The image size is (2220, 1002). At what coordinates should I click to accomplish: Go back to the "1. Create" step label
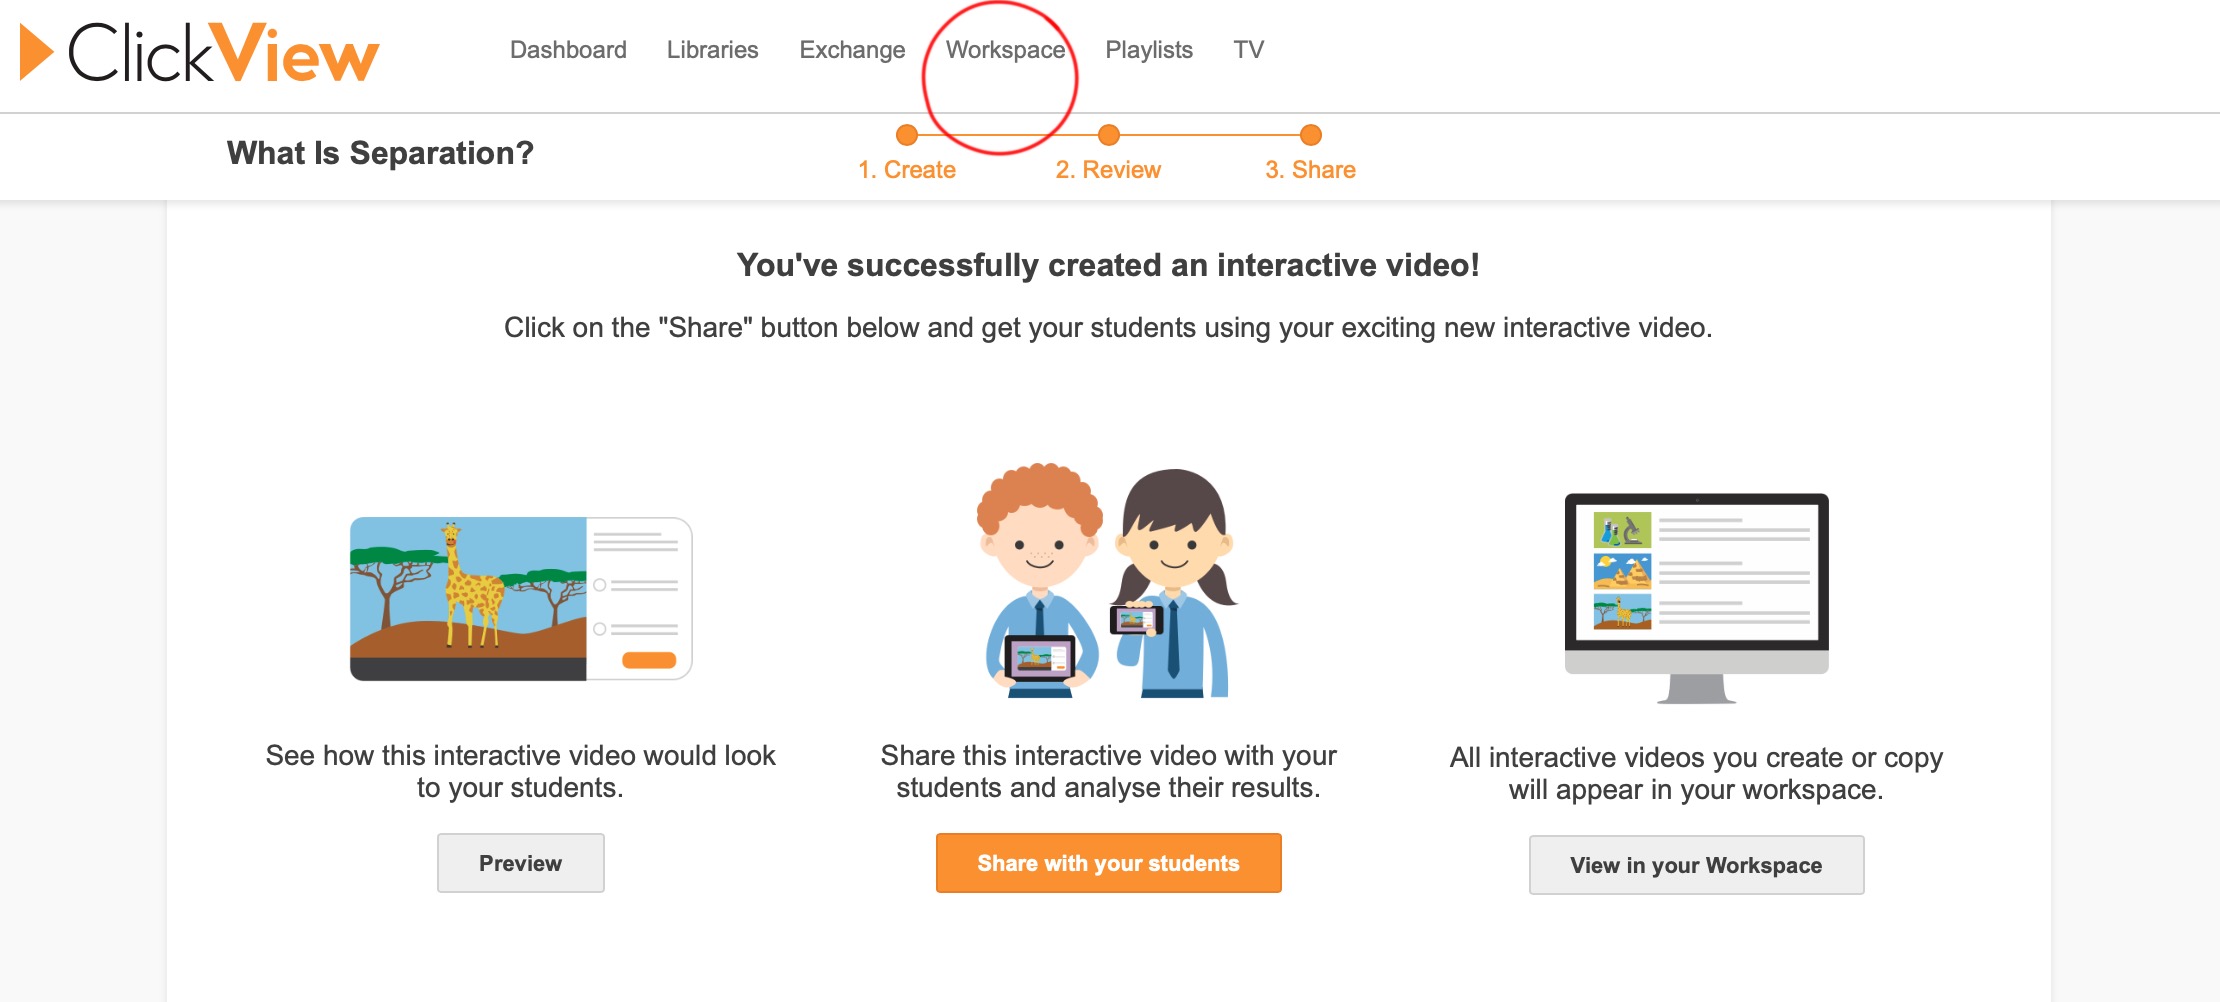coord(907,170)
